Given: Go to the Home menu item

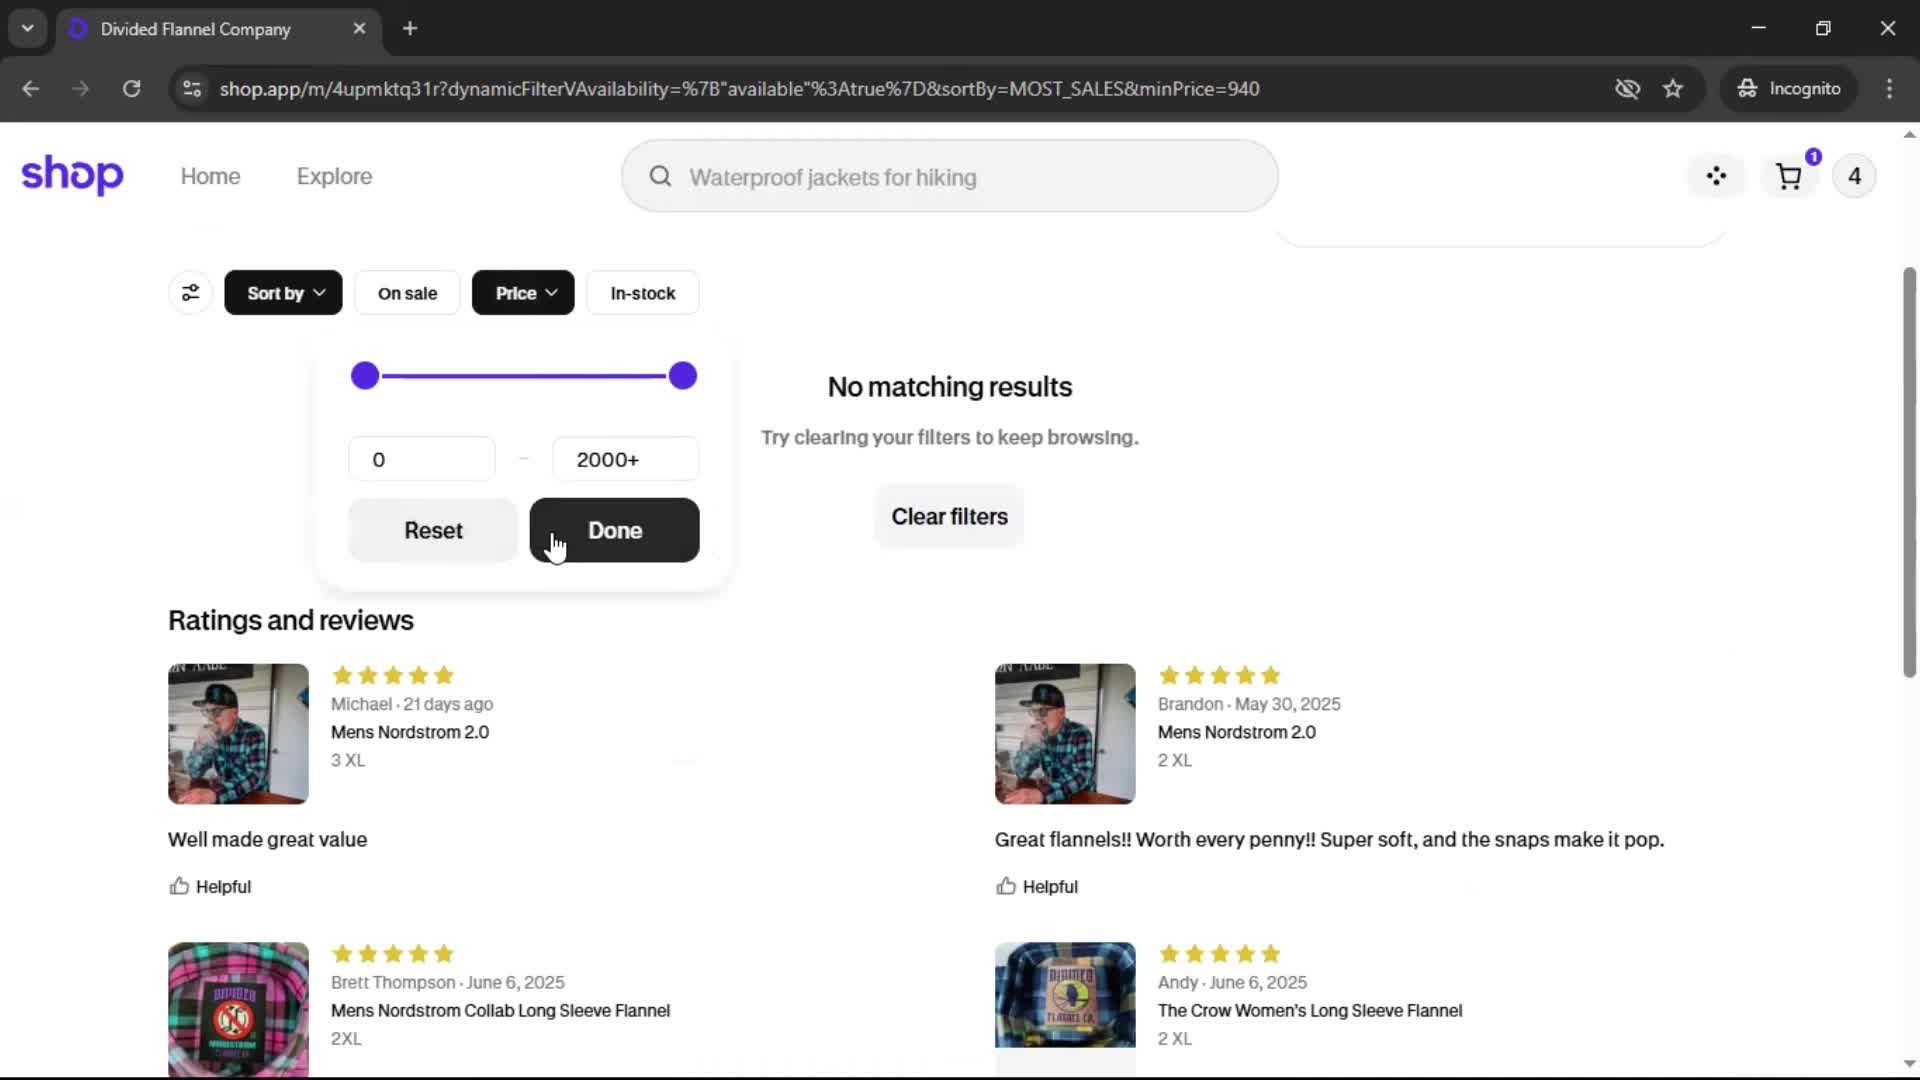Looking at the screenshot, I should click(210, 176).
